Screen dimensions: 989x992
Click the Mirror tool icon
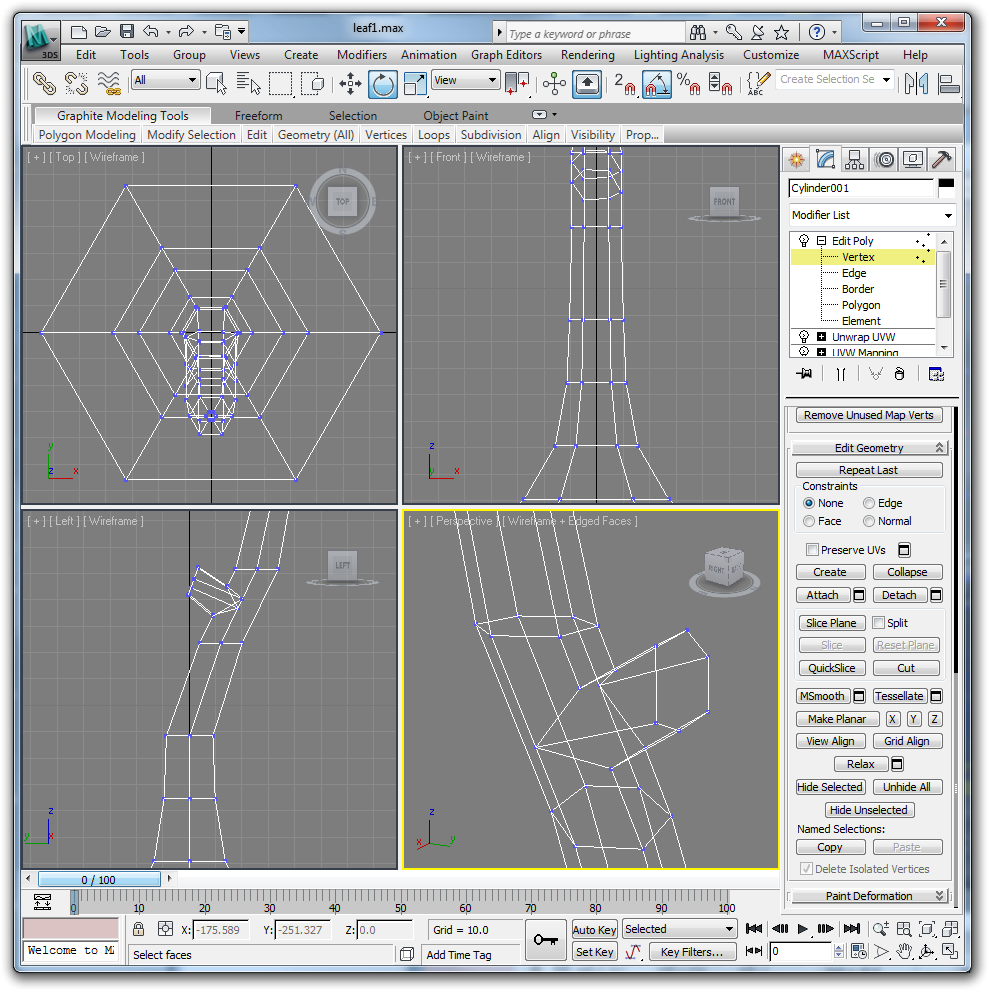(916, 84)
